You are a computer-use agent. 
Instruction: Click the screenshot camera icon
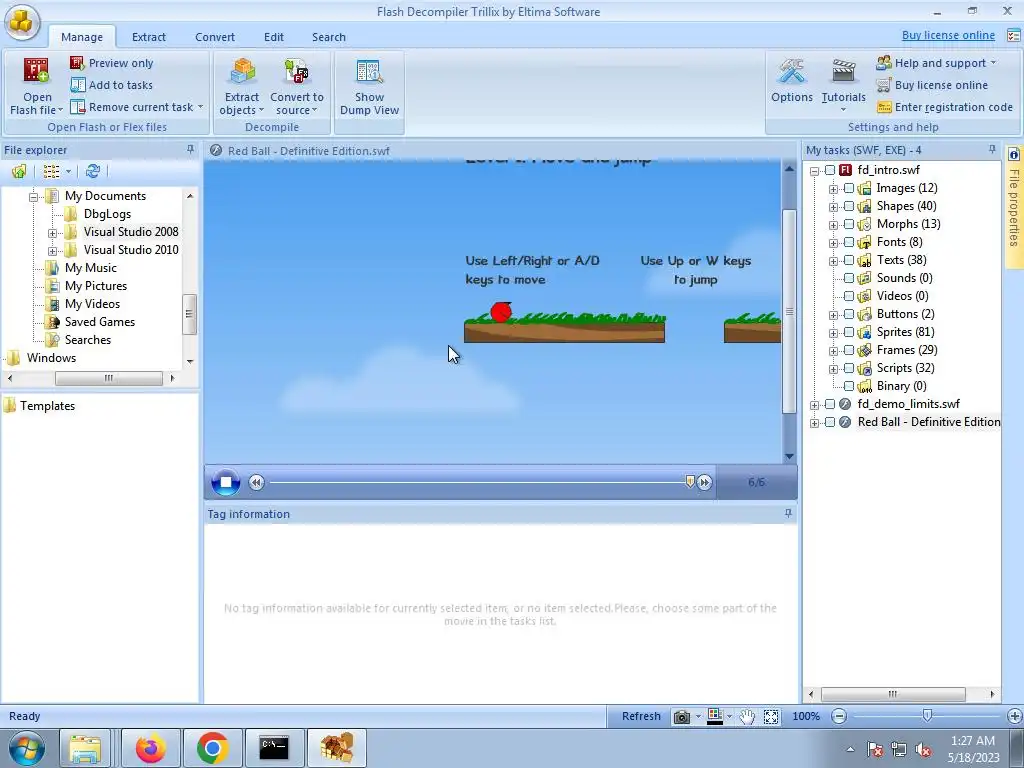pyautogui.click(x=682, y=716)
